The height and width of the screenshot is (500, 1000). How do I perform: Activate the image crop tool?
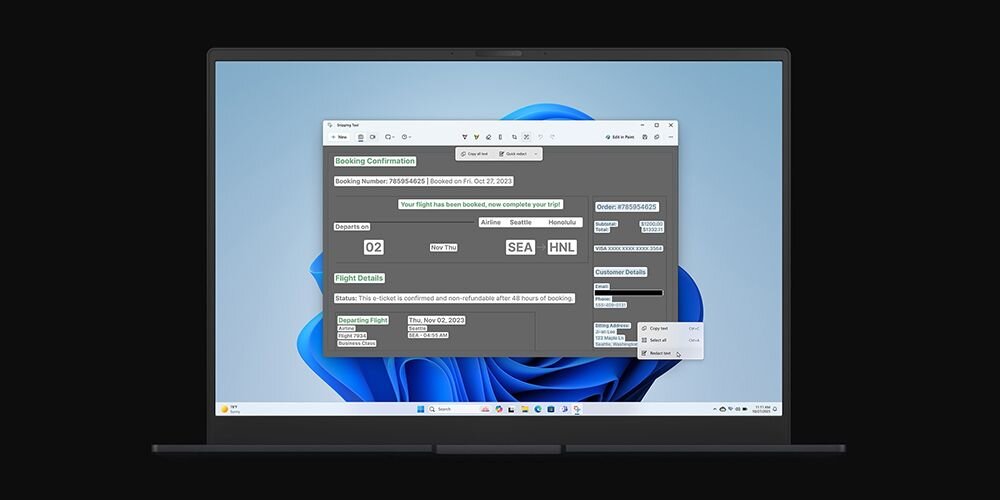click(x=514, y=137)
